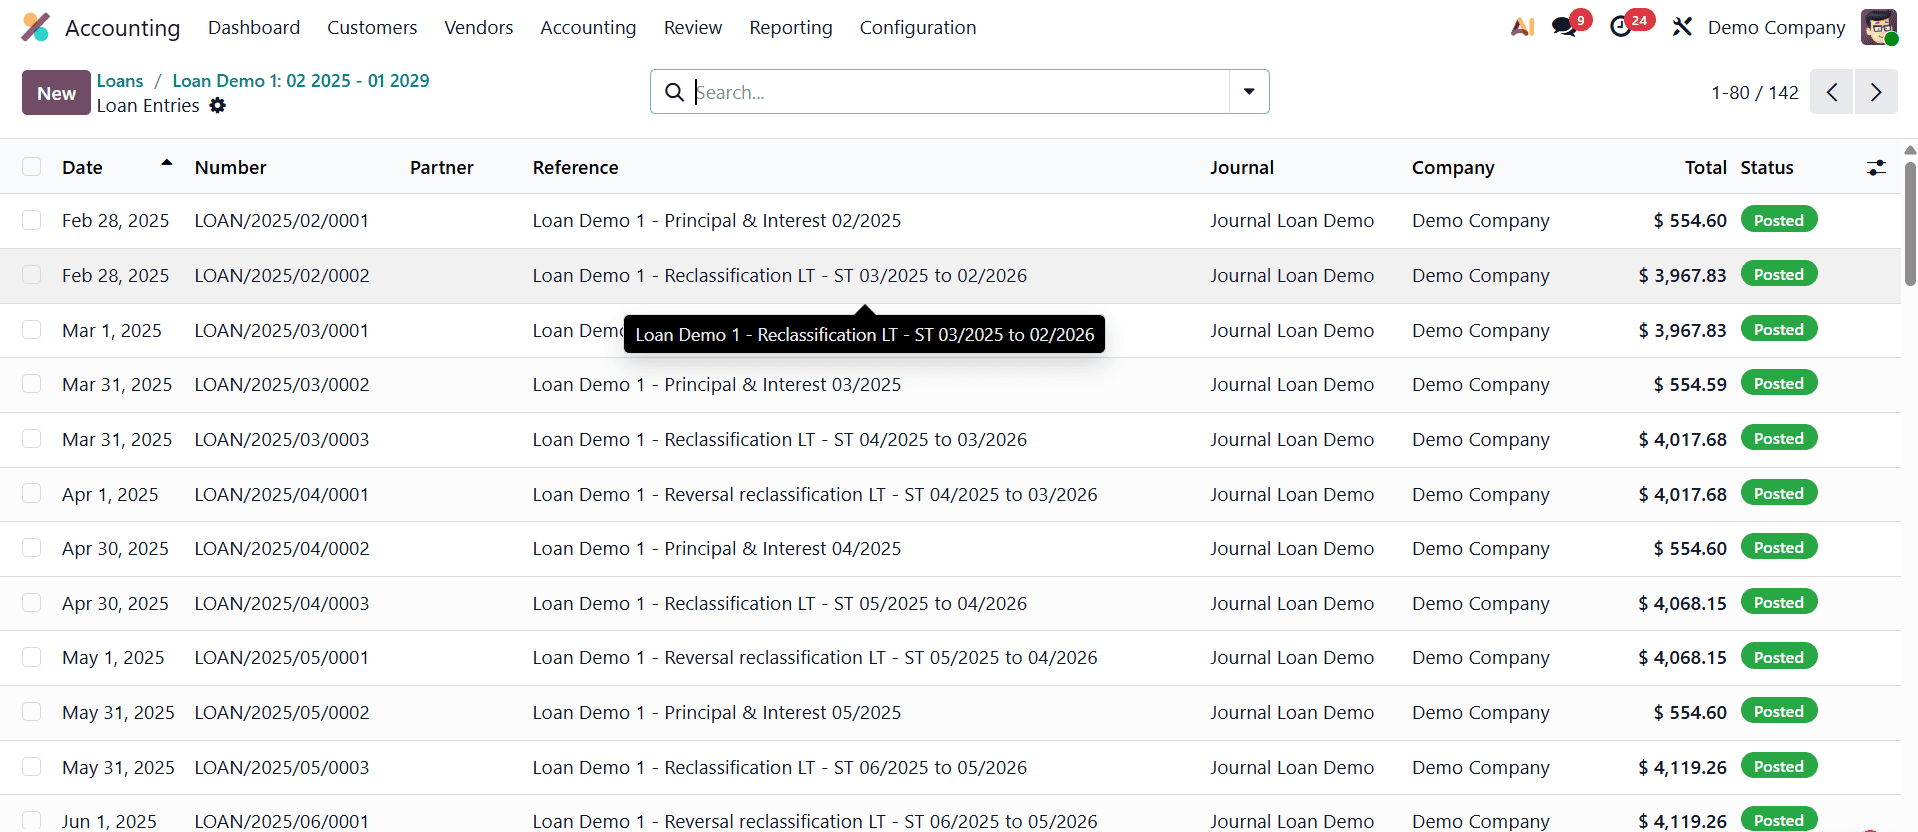Open the messages chat icon
Screen dimensions: 1918x832
point(1564,27)
